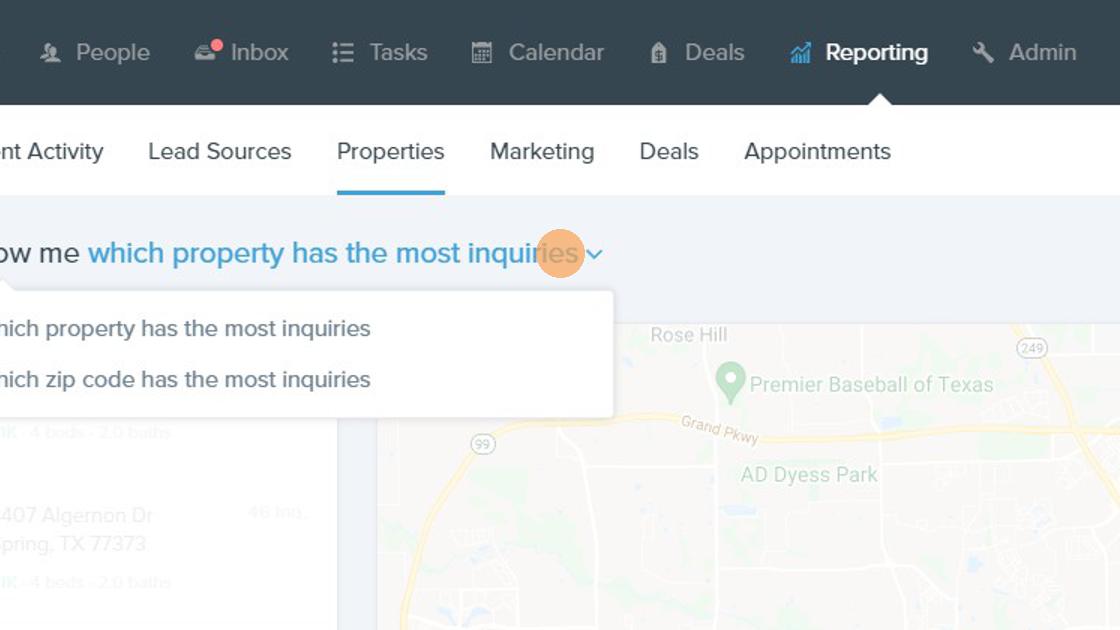Open the Appointments tab
1120x630 pixels.
click(817, 152)
